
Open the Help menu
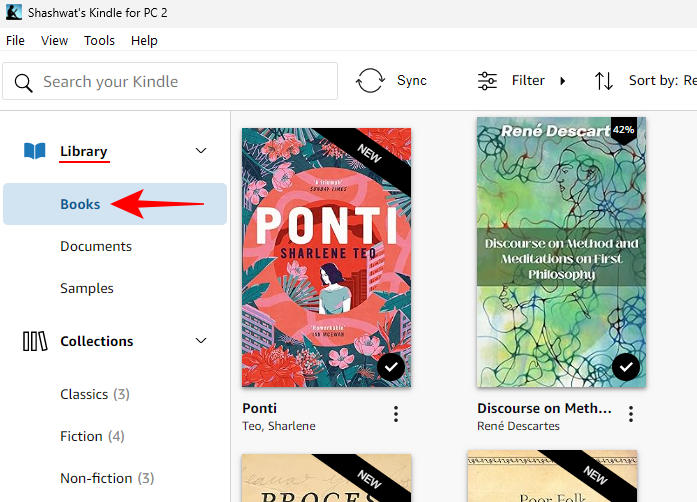[x=144, y=40]
